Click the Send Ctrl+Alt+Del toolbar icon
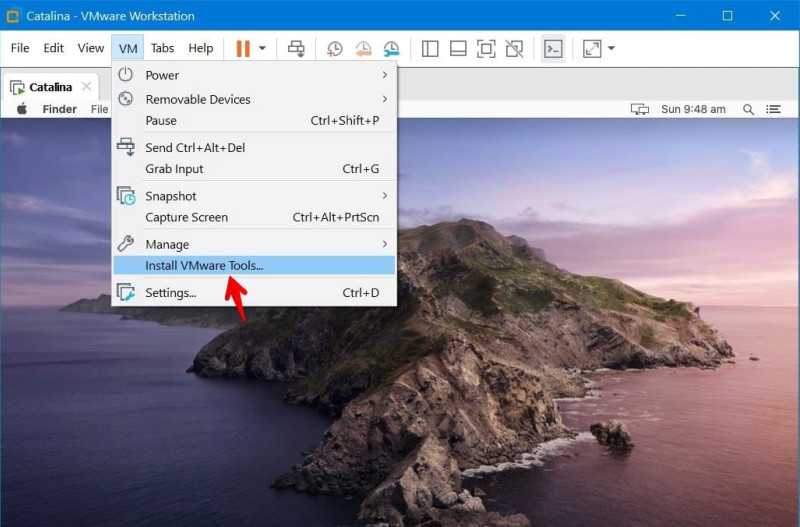The height and width of the screenshot is (527, 800). (296, 48)
